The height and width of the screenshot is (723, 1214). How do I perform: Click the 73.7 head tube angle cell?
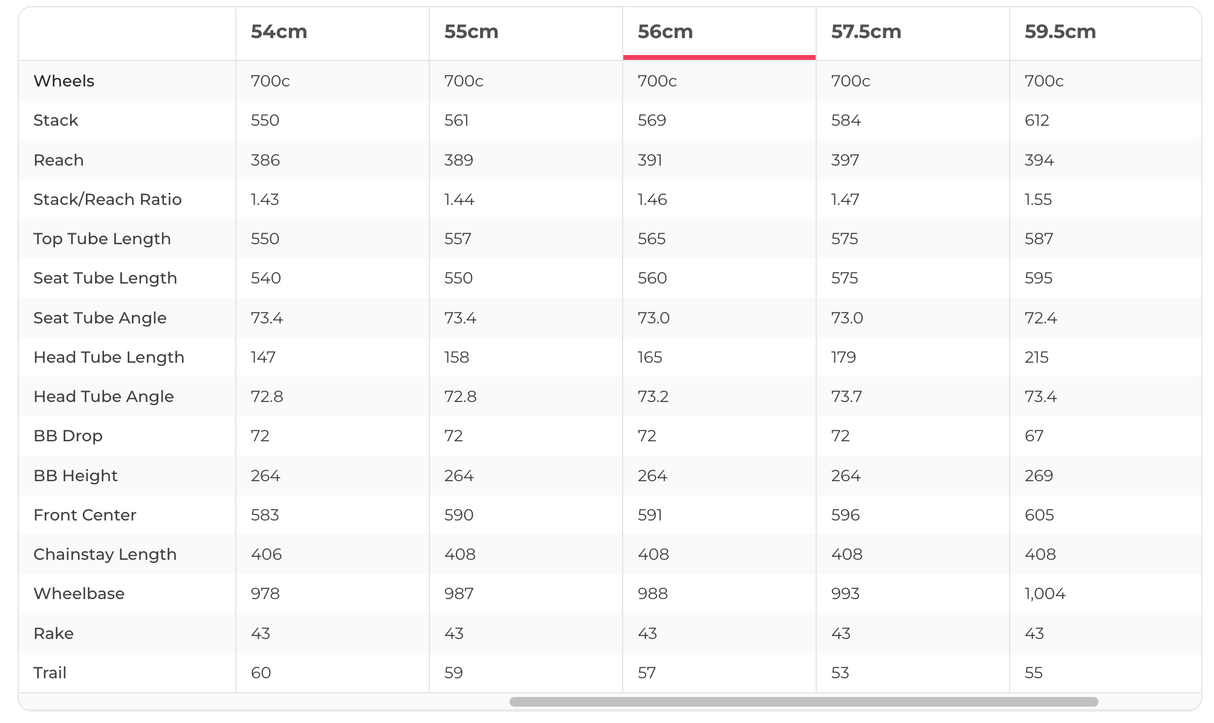click(x=847, y=397)
